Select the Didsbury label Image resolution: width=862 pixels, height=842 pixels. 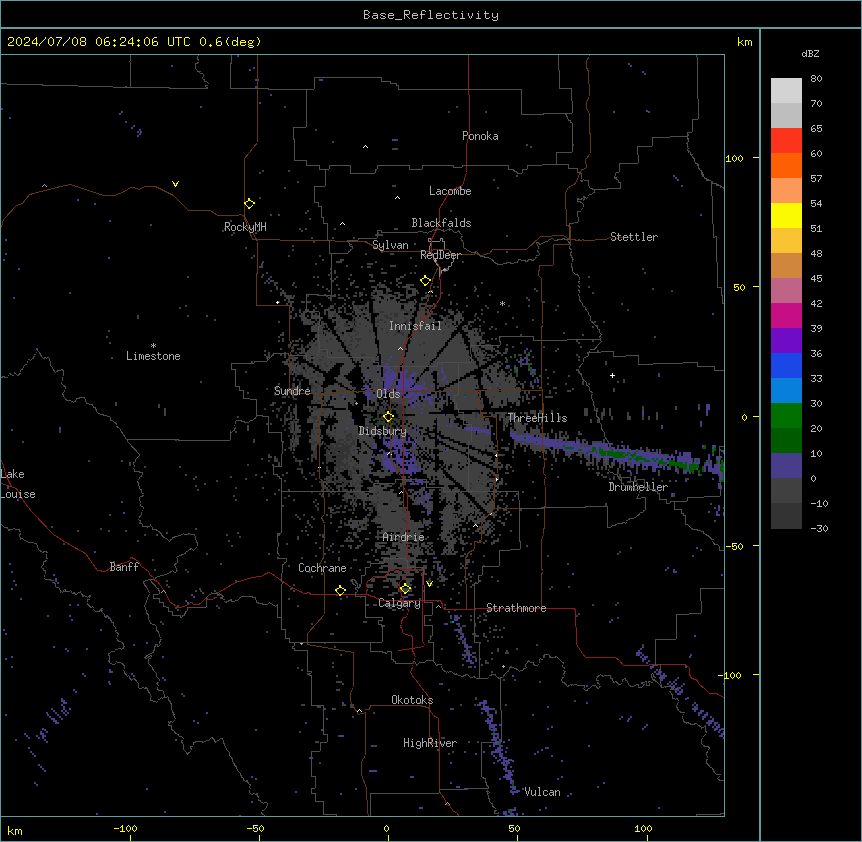tap(383, 431)
